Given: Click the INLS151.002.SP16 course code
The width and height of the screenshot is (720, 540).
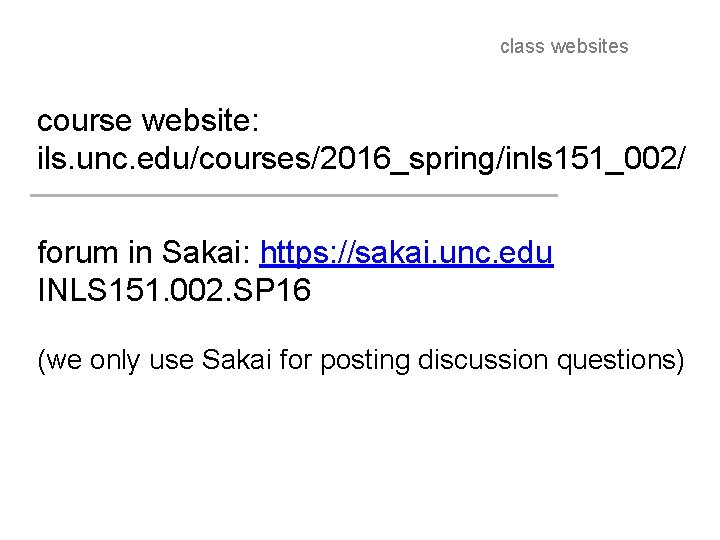Looking at the screenshot, I should pyautogui.click(x=174, y=290).
